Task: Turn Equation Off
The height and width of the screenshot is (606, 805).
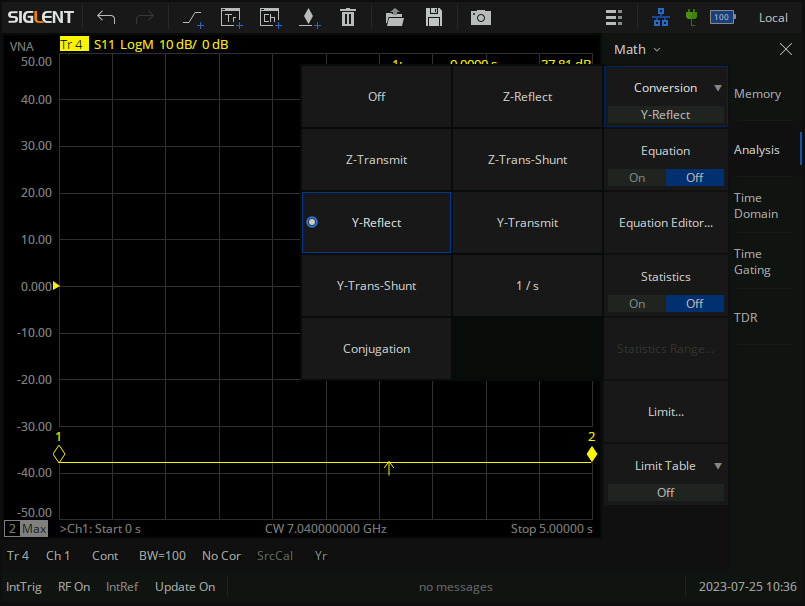Action: (x=695, y=178)
